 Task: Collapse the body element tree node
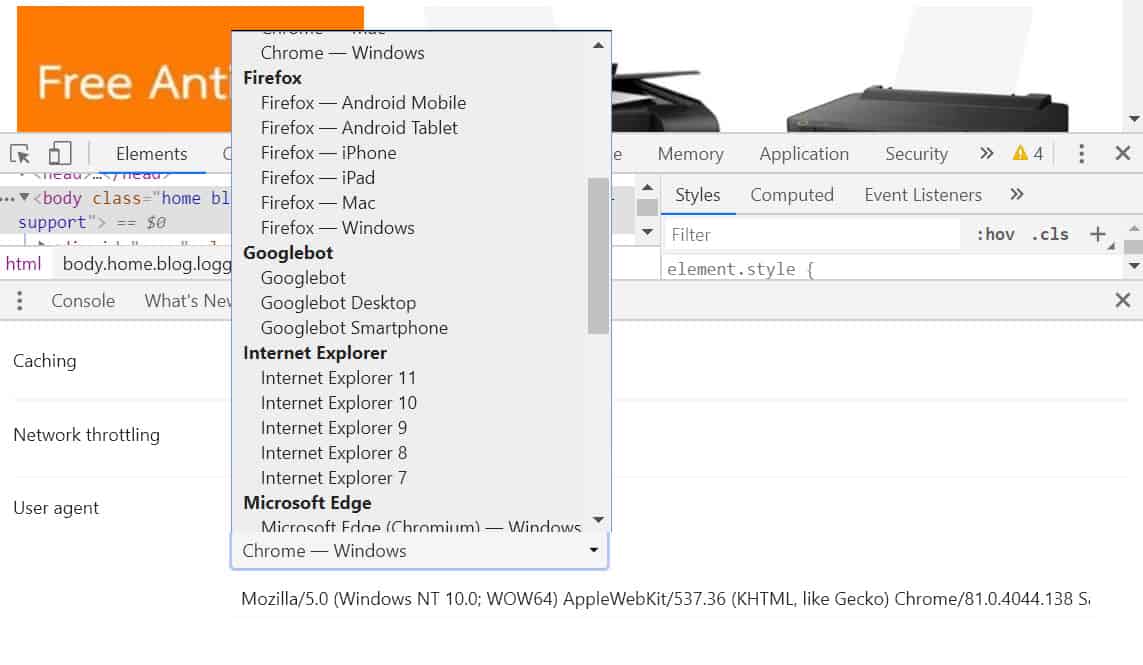point(25,197)
